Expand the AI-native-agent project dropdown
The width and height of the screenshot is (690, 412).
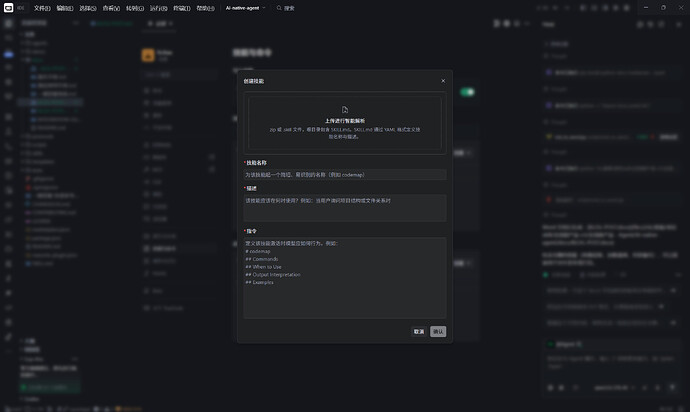tap(246, 8)
